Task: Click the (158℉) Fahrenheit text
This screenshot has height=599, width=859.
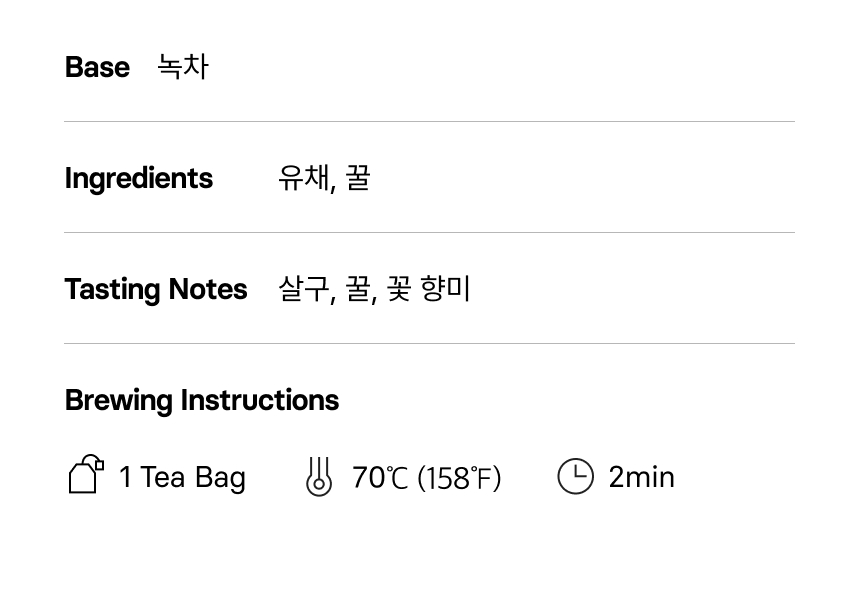Action: (459, 478)
